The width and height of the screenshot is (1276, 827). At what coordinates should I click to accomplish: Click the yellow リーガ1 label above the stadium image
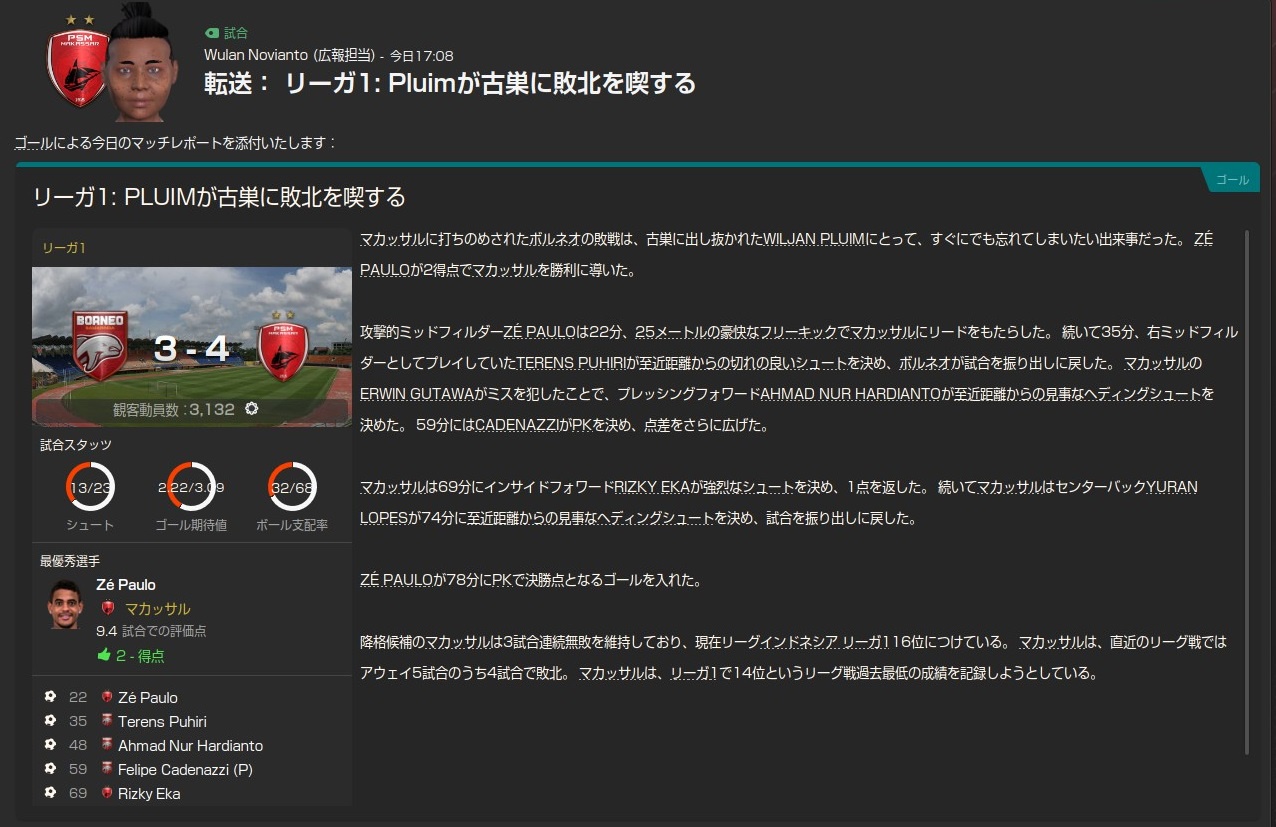pos(63,247)
